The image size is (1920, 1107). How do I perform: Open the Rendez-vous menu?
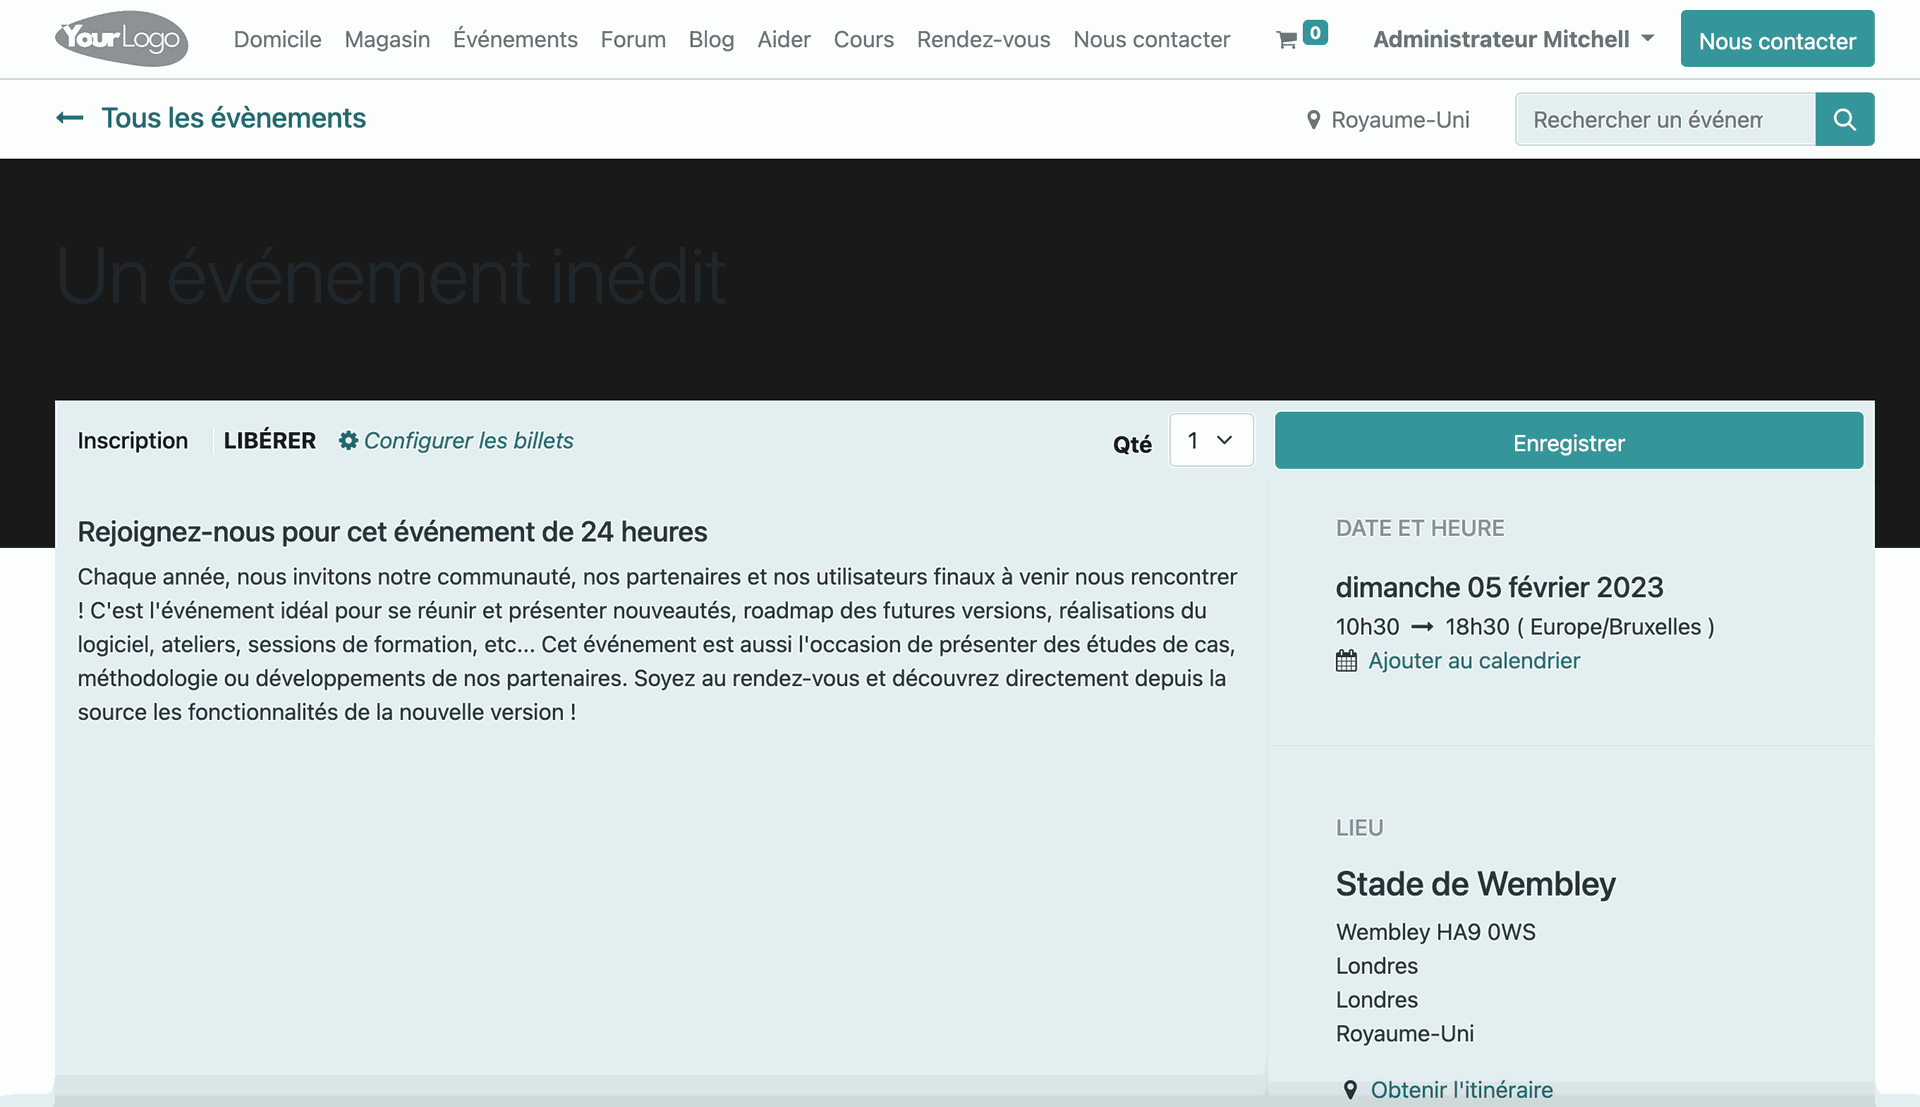[983, 40]
